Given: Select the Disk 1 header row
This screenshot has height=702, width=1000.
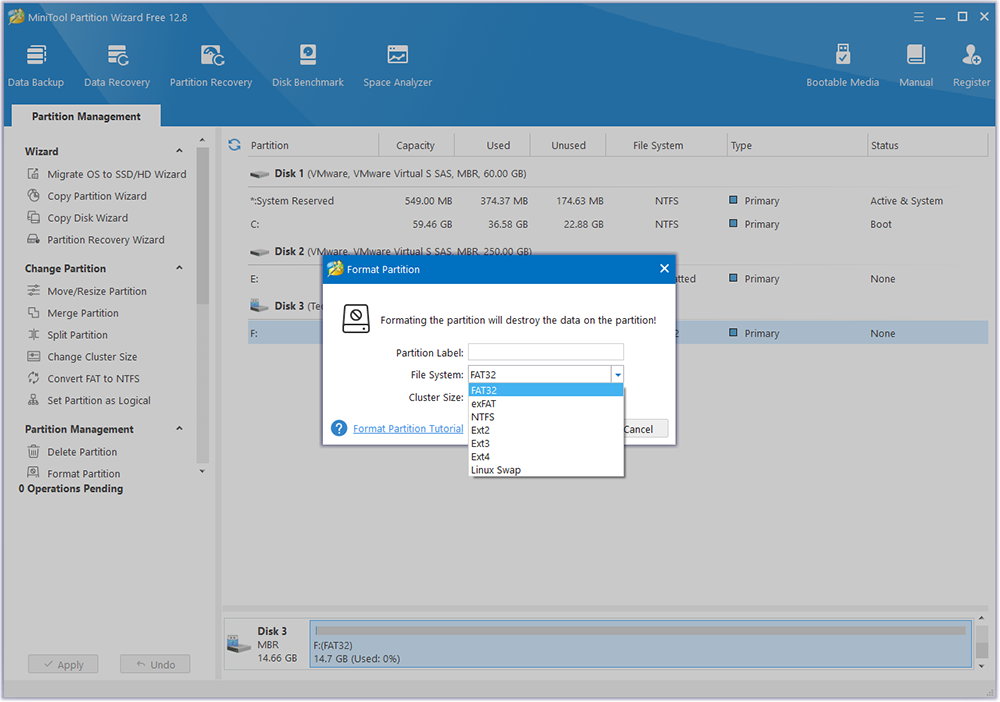Looking at the screenshot, I should (618, 173).
